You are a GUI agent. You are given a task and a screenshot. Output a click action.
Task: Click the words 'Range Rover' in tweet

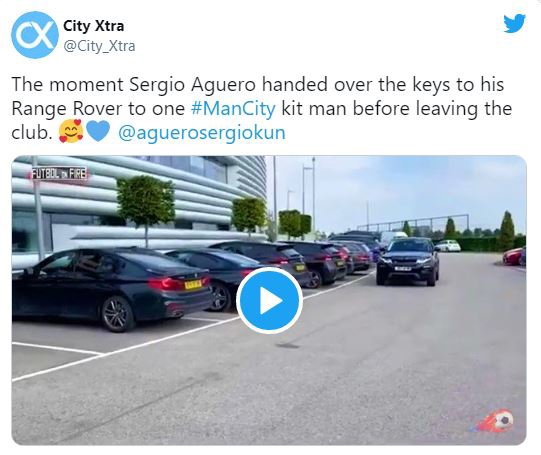tap(67, 109)
